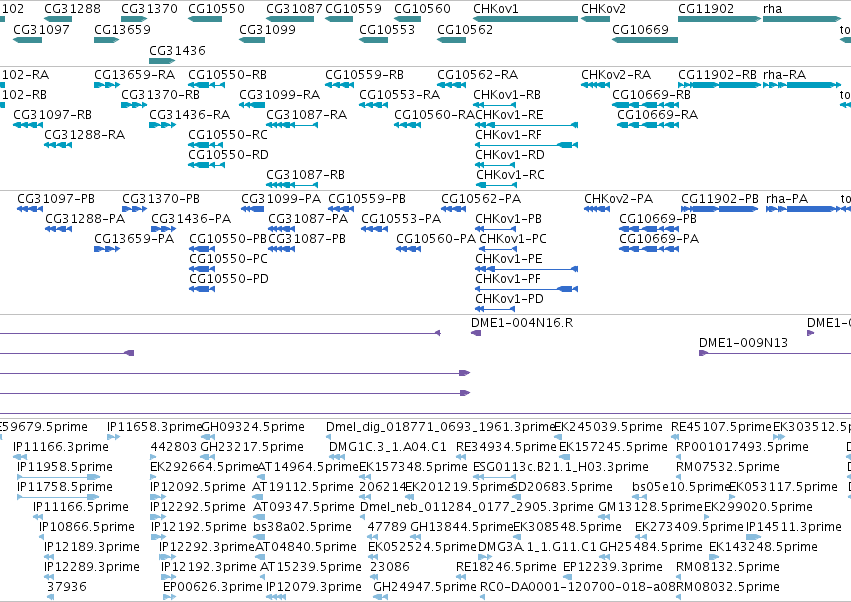Click the CHKov1-RB transcript label
The image size is (851, 602).
click(x=507, y=94)
